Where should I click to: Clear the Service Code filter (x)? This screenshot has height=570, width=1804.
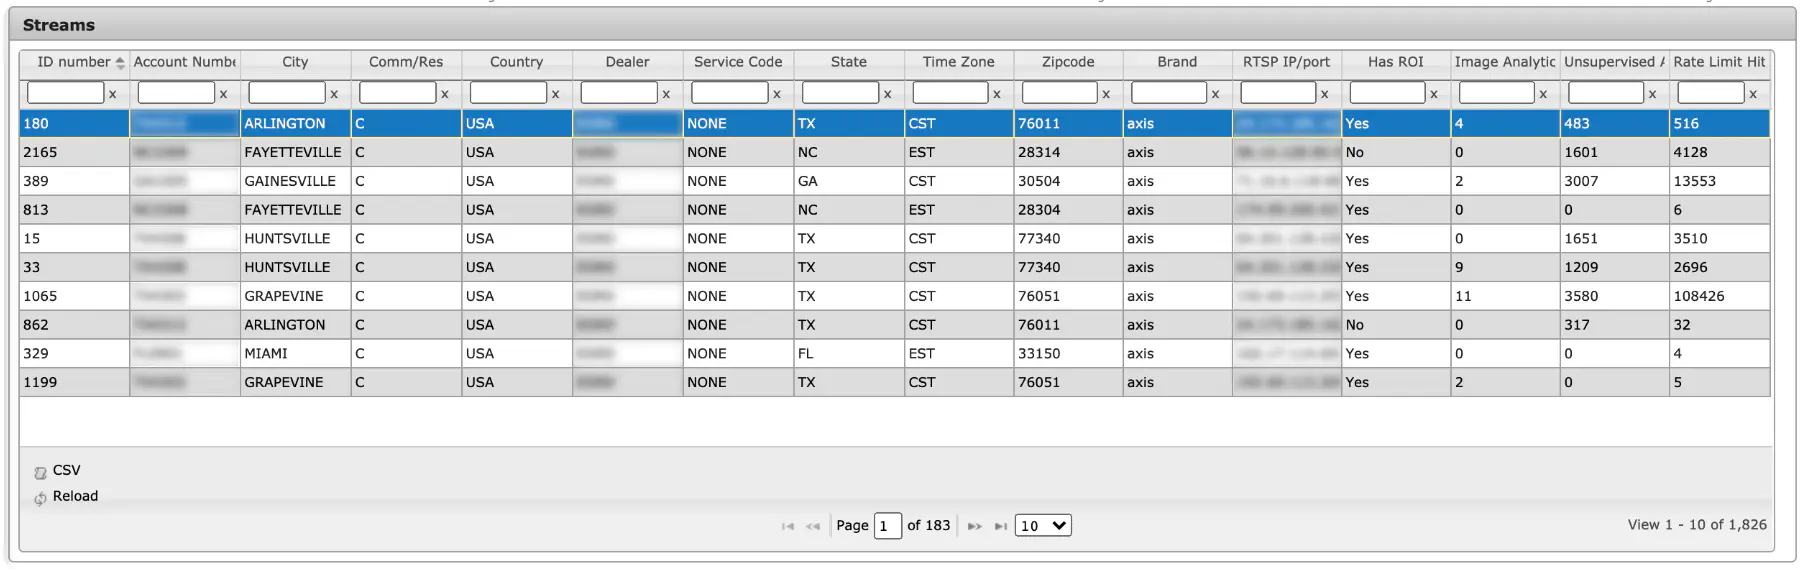pos(777,94)
